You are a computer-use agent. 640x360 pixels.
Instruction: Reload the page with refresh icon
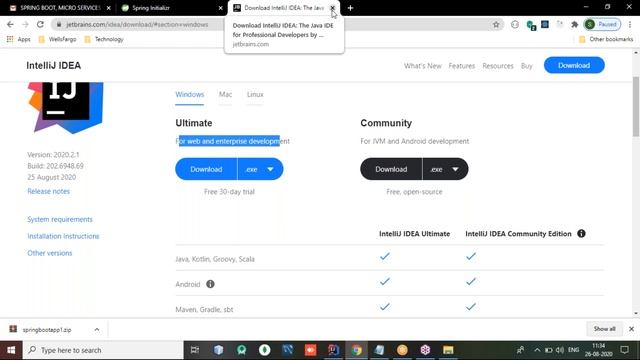40,24
